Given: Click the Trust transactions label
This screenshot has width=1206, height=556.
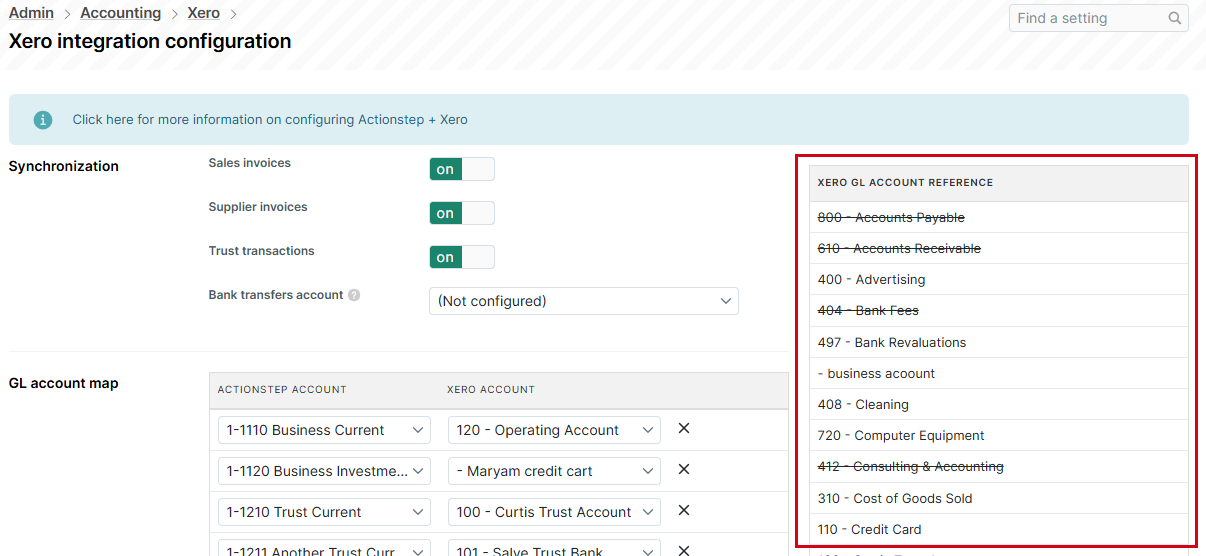Looking at the screenshot, I should tap(261, 251).
